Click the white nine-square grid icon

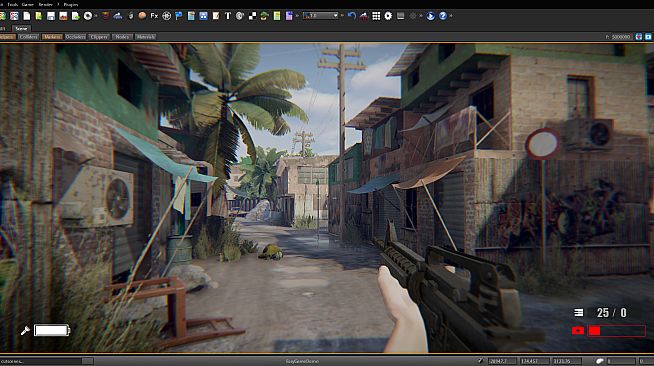coord(376,16)
